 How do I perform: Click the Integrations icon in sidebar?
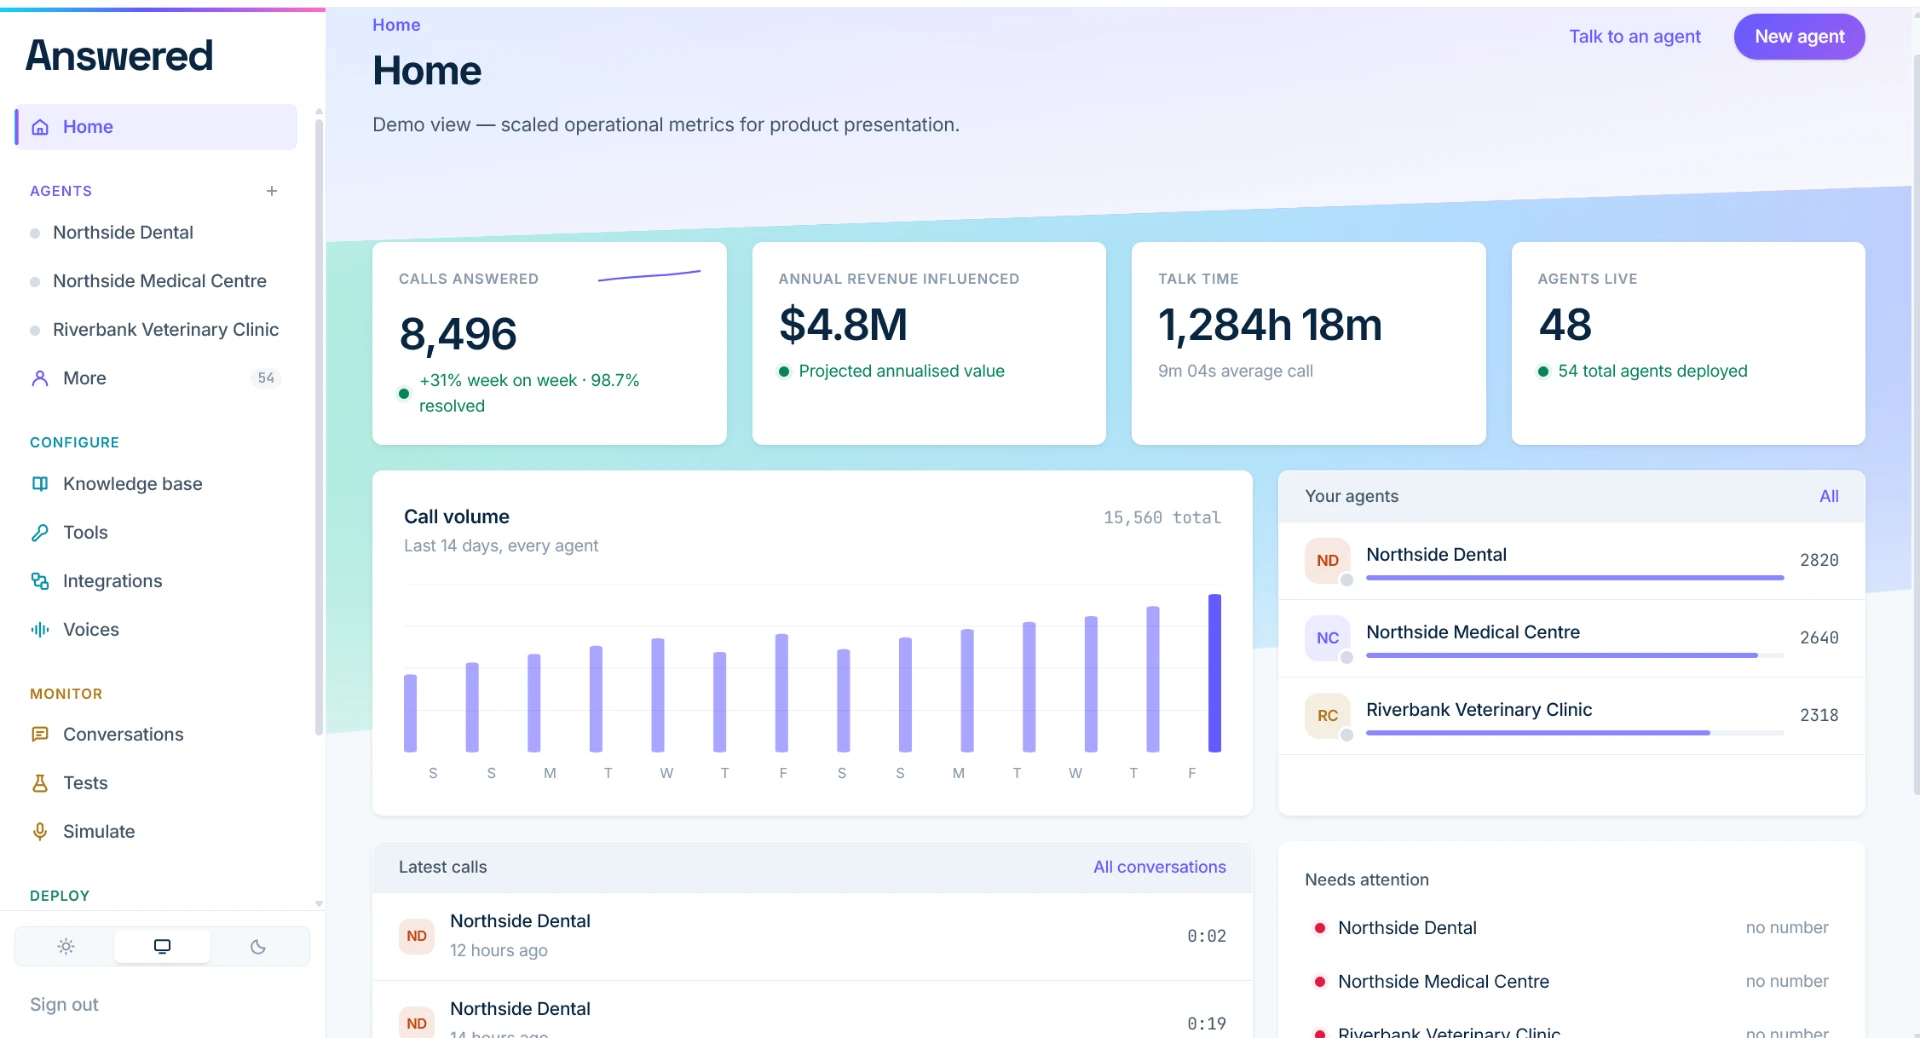click(x=40, y=581)
